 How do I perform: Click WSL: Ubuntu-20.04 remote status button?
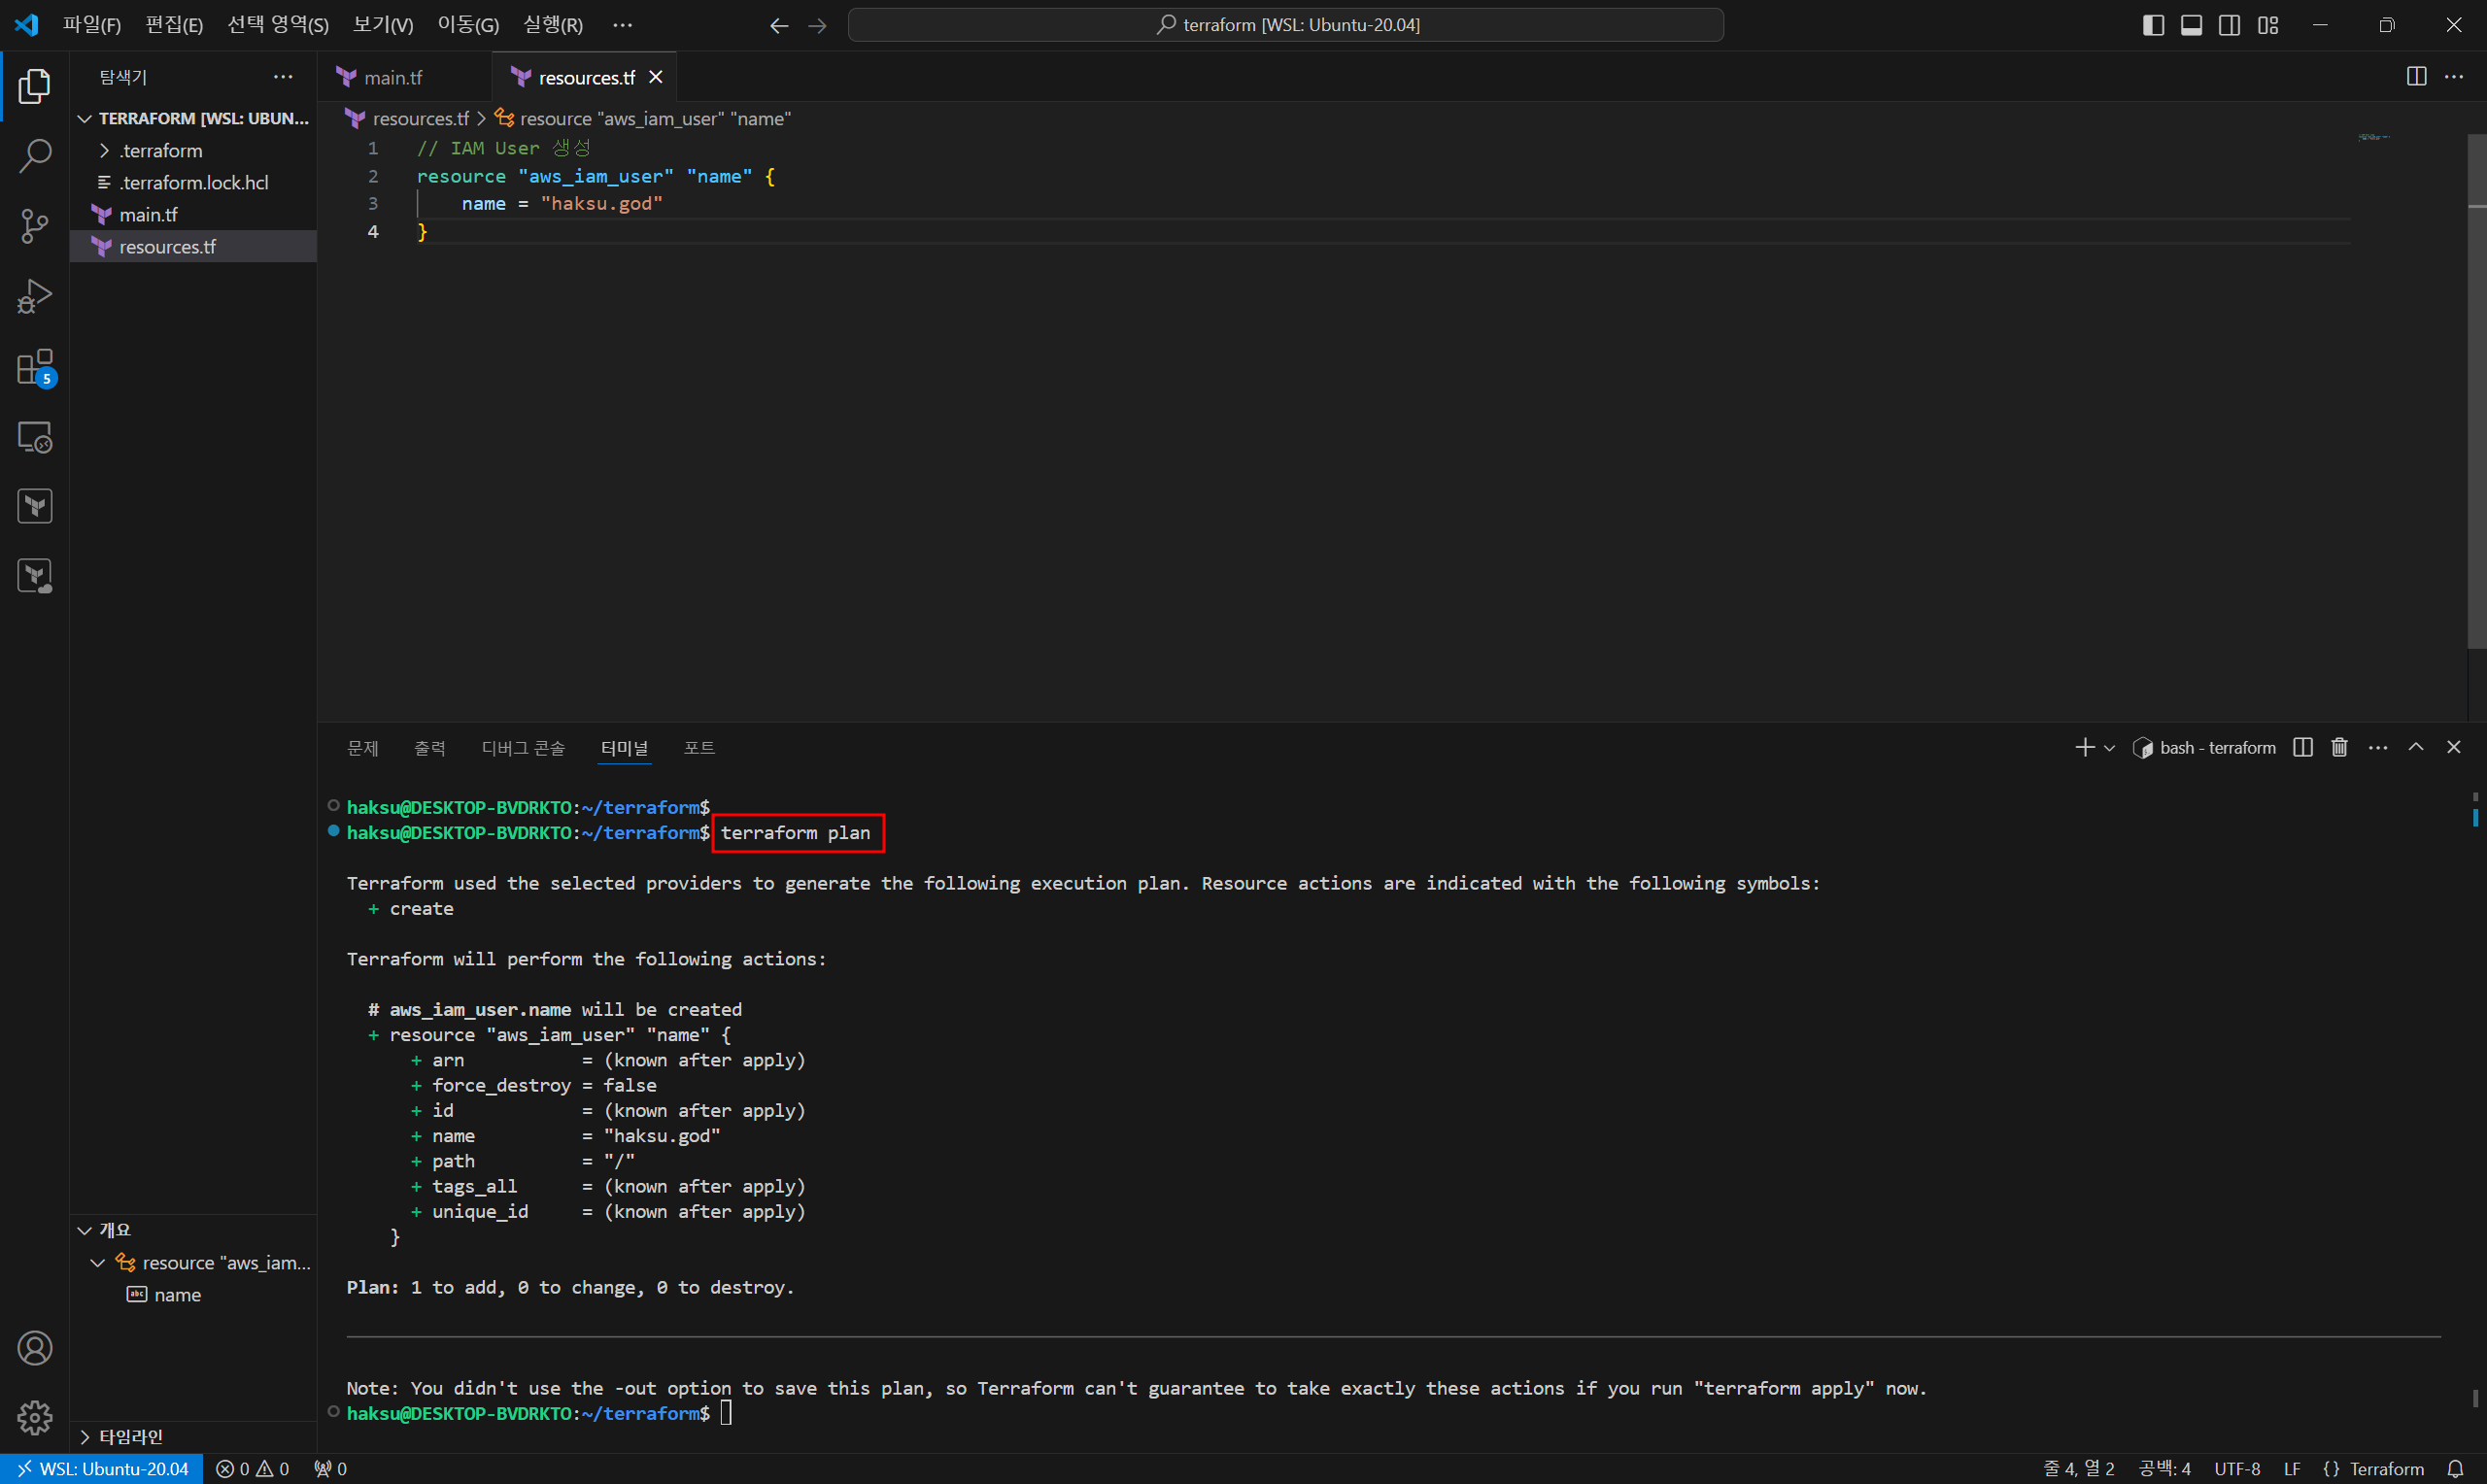pos(102,1469)
